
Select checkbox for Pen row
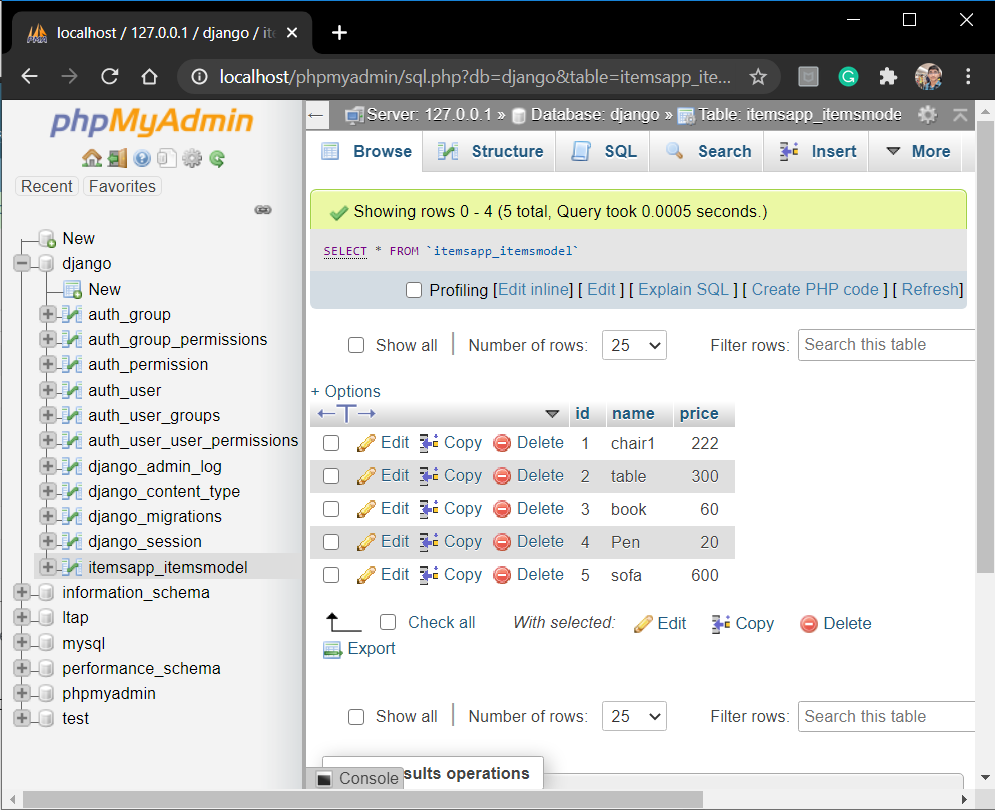point(331,542)
